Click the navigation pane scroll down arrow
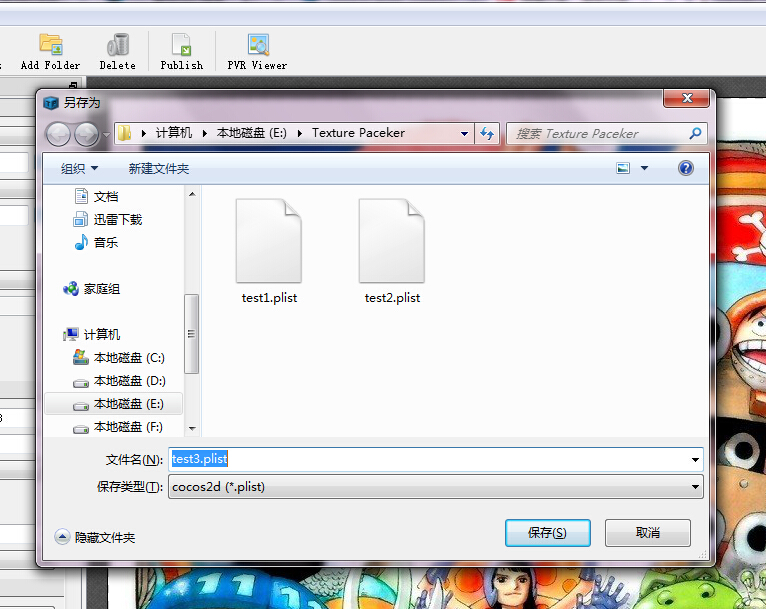The image size is (766, 609). coord(192,429)
